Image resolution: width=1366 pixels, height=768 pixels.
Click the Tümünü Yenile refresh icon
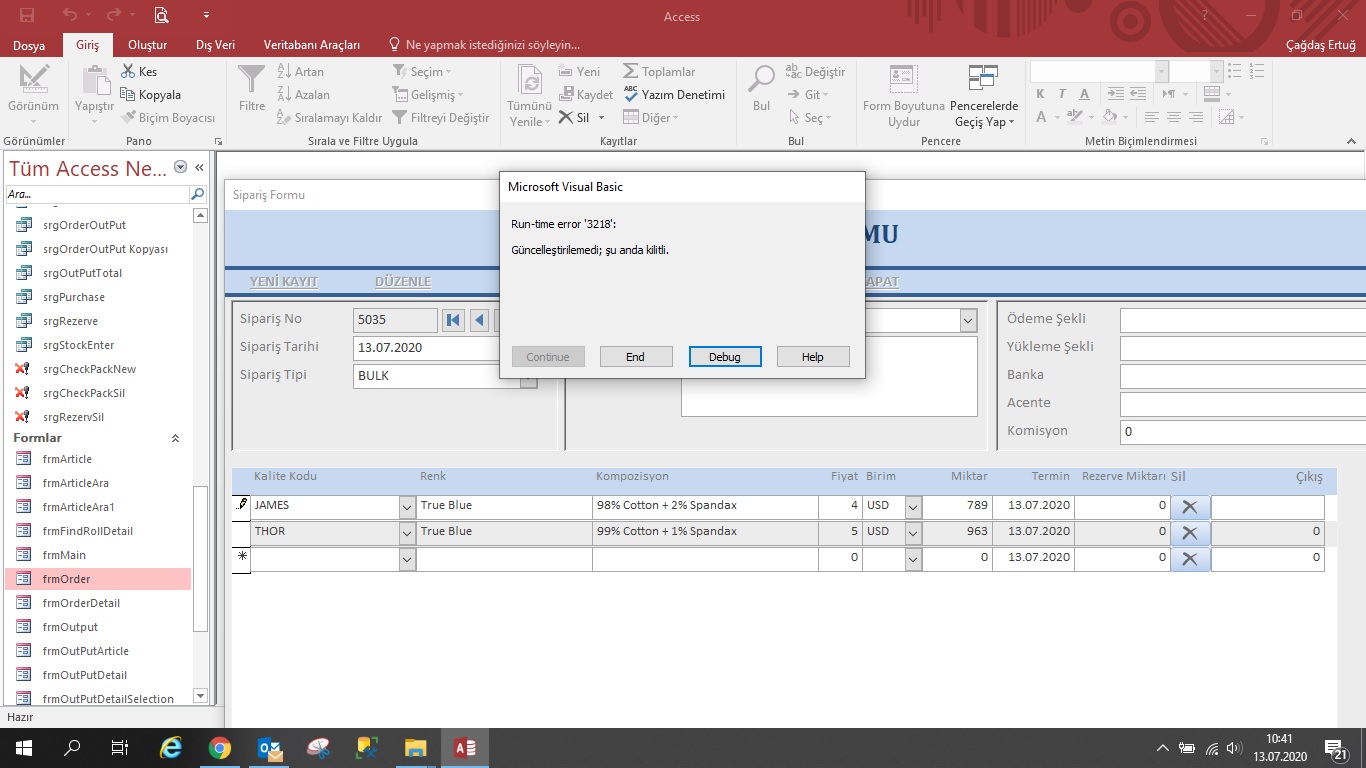click(x=529, y=80)
